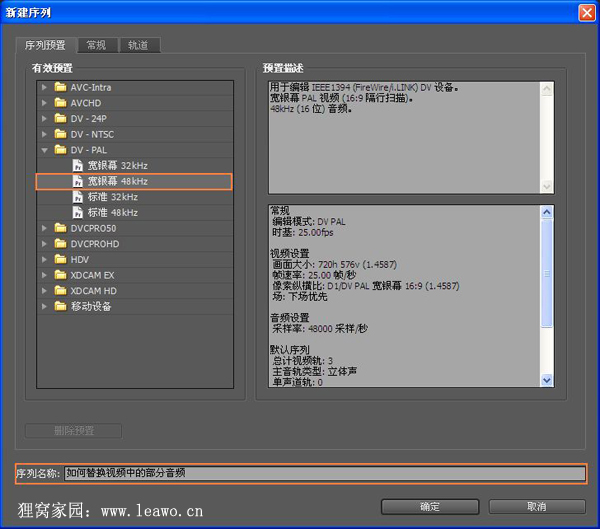Click the 总计视频轨: 3 line
Viewport: 600px width, 529px height.
(302, 361)
